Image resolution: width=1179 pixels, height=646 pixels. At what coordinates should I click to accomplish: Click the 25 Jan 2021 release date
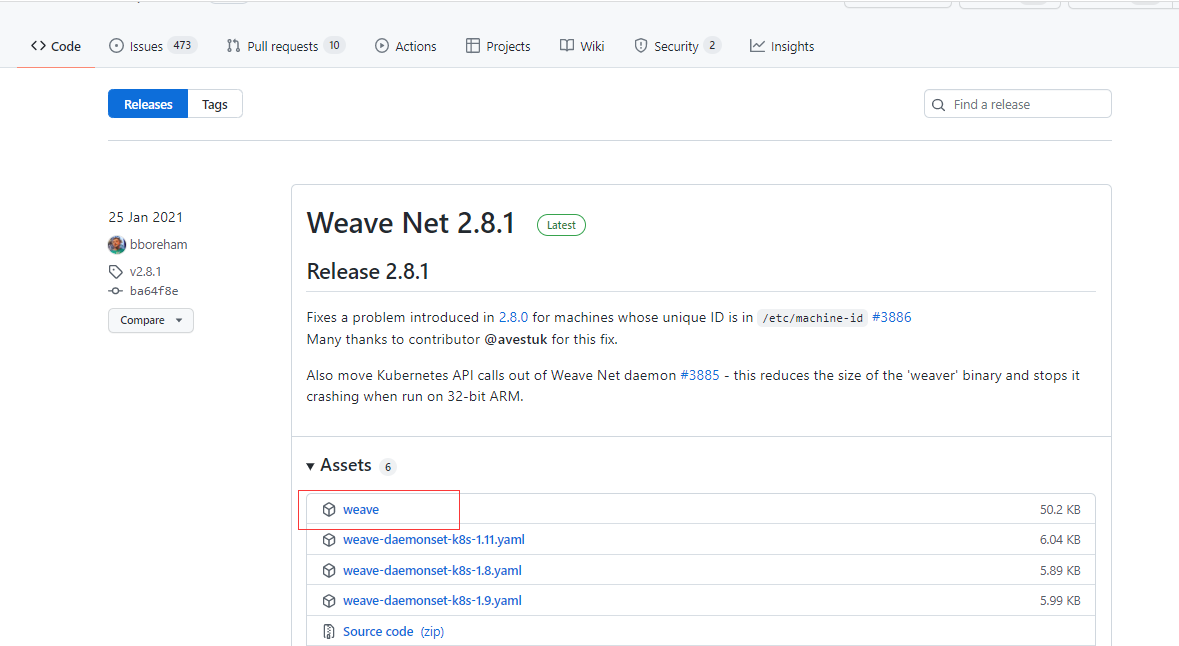[145, 217]
